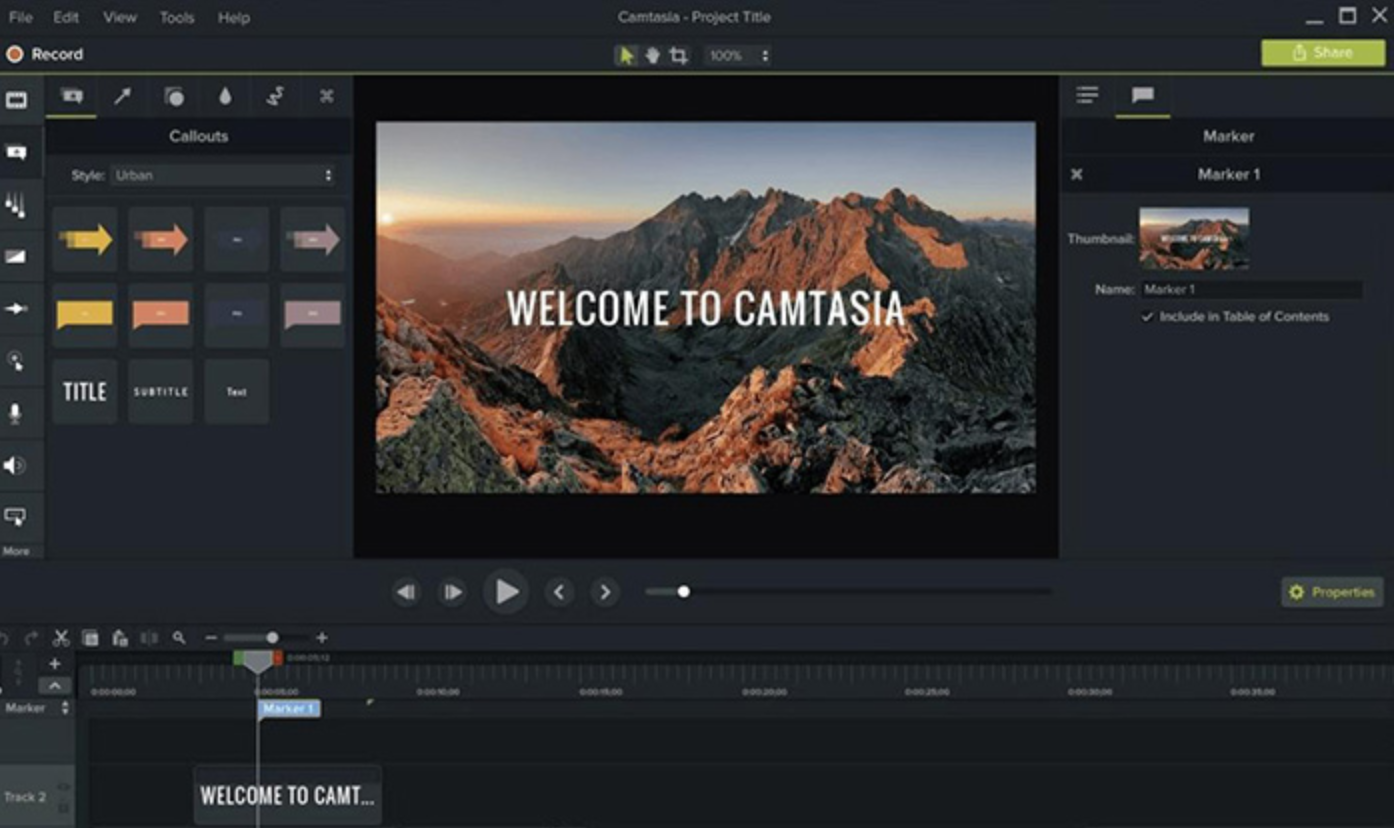The image size is (1394, 828).
Task: Open the Tools menu
Action: tap(177, 17)
